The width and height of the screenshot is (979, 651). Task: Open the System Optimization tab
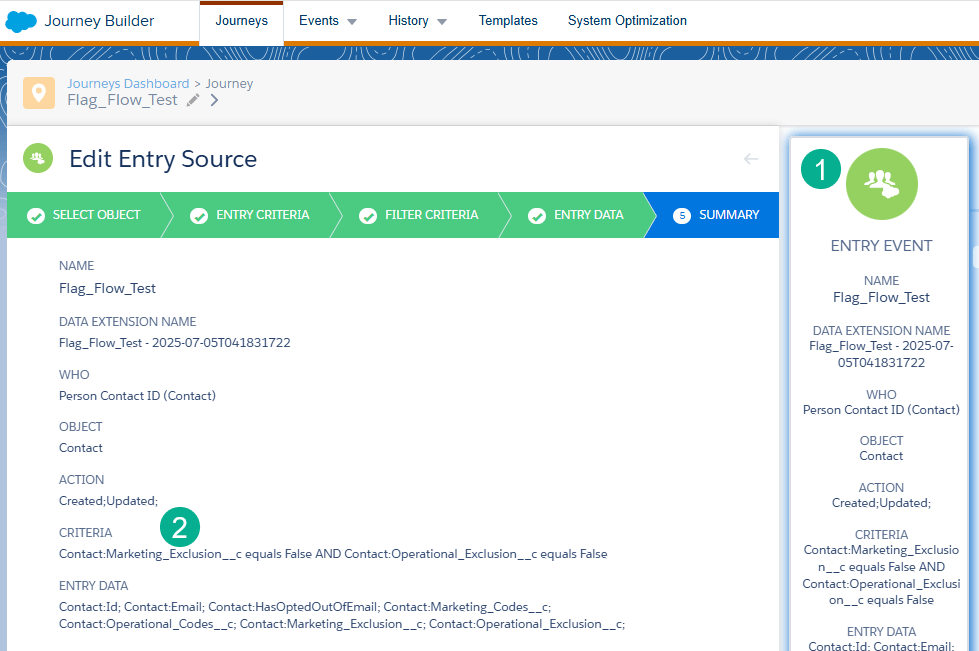tap(627, 21)
